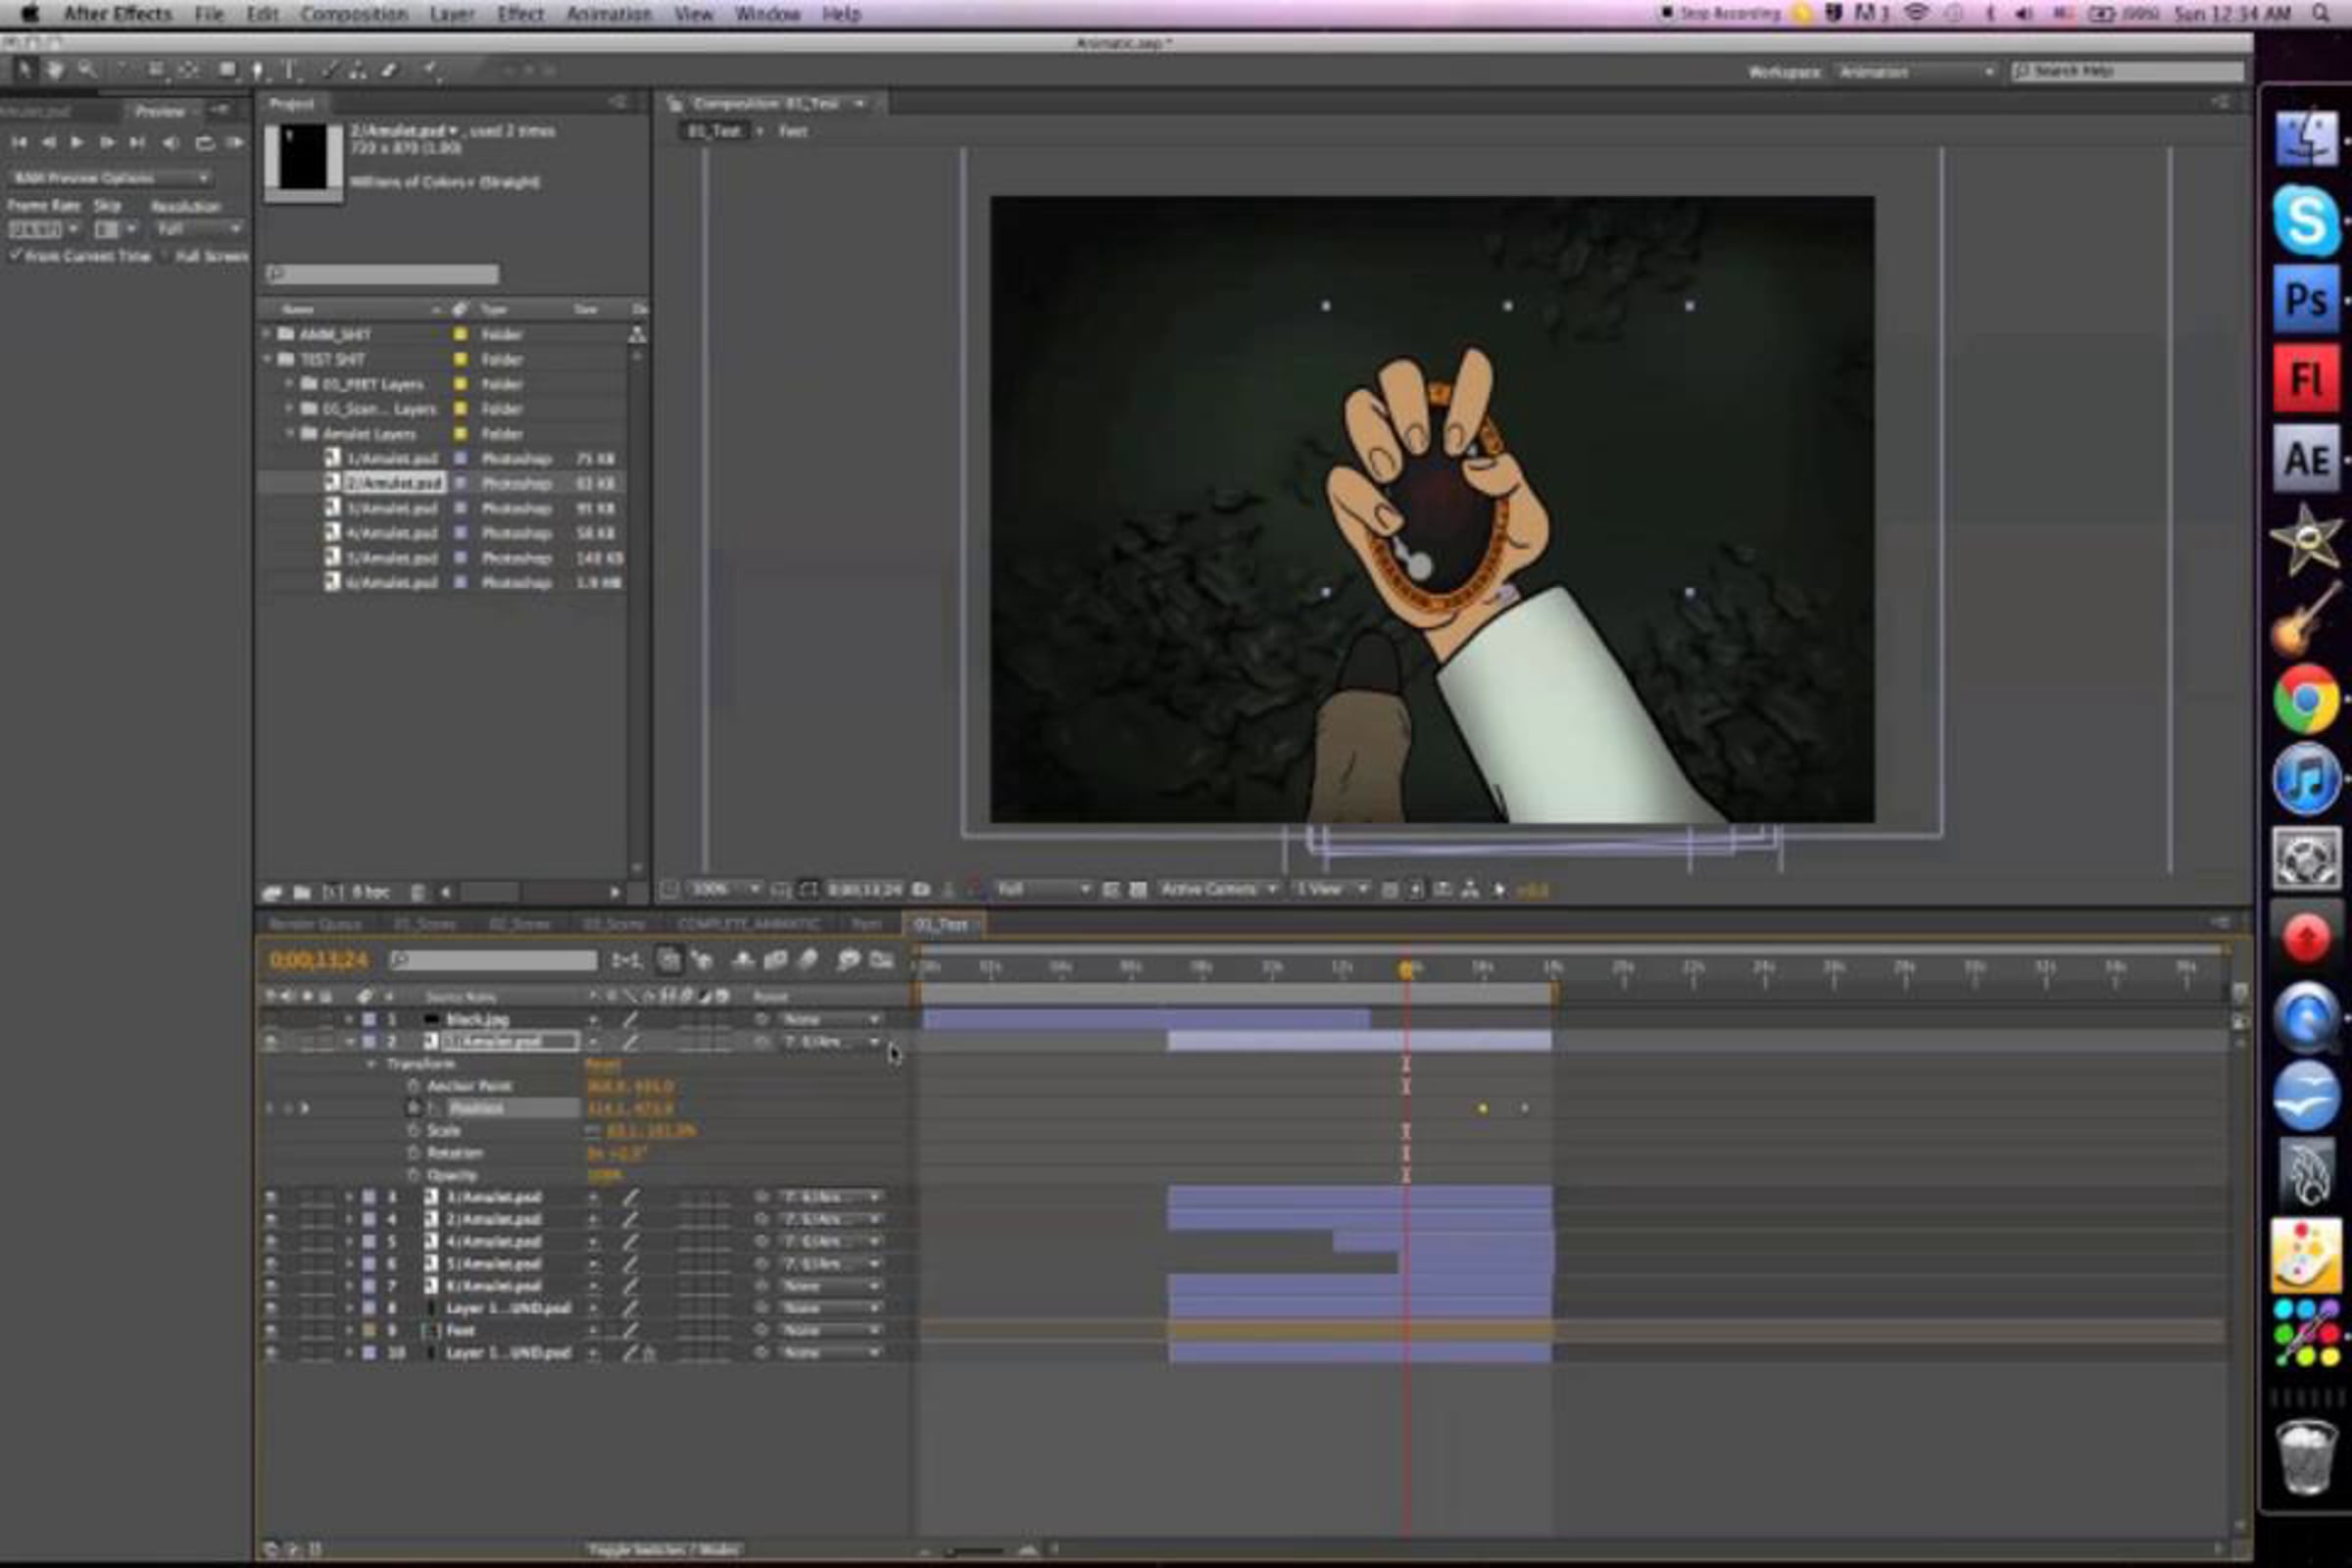Create a new folder in Project panel
2352x1568 pixels.
[x=302, y=892]
